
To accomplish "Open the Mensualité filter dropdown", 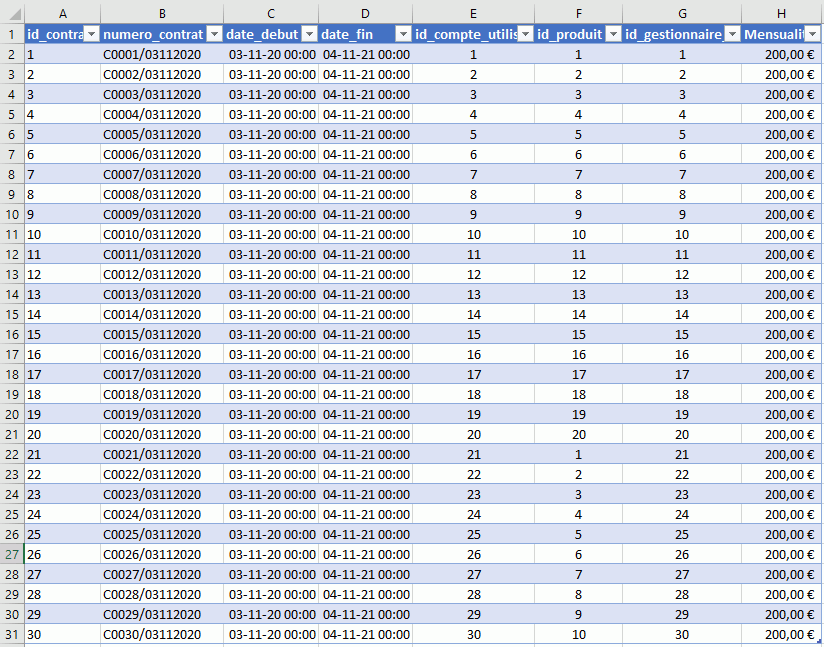I will point(812,35).
